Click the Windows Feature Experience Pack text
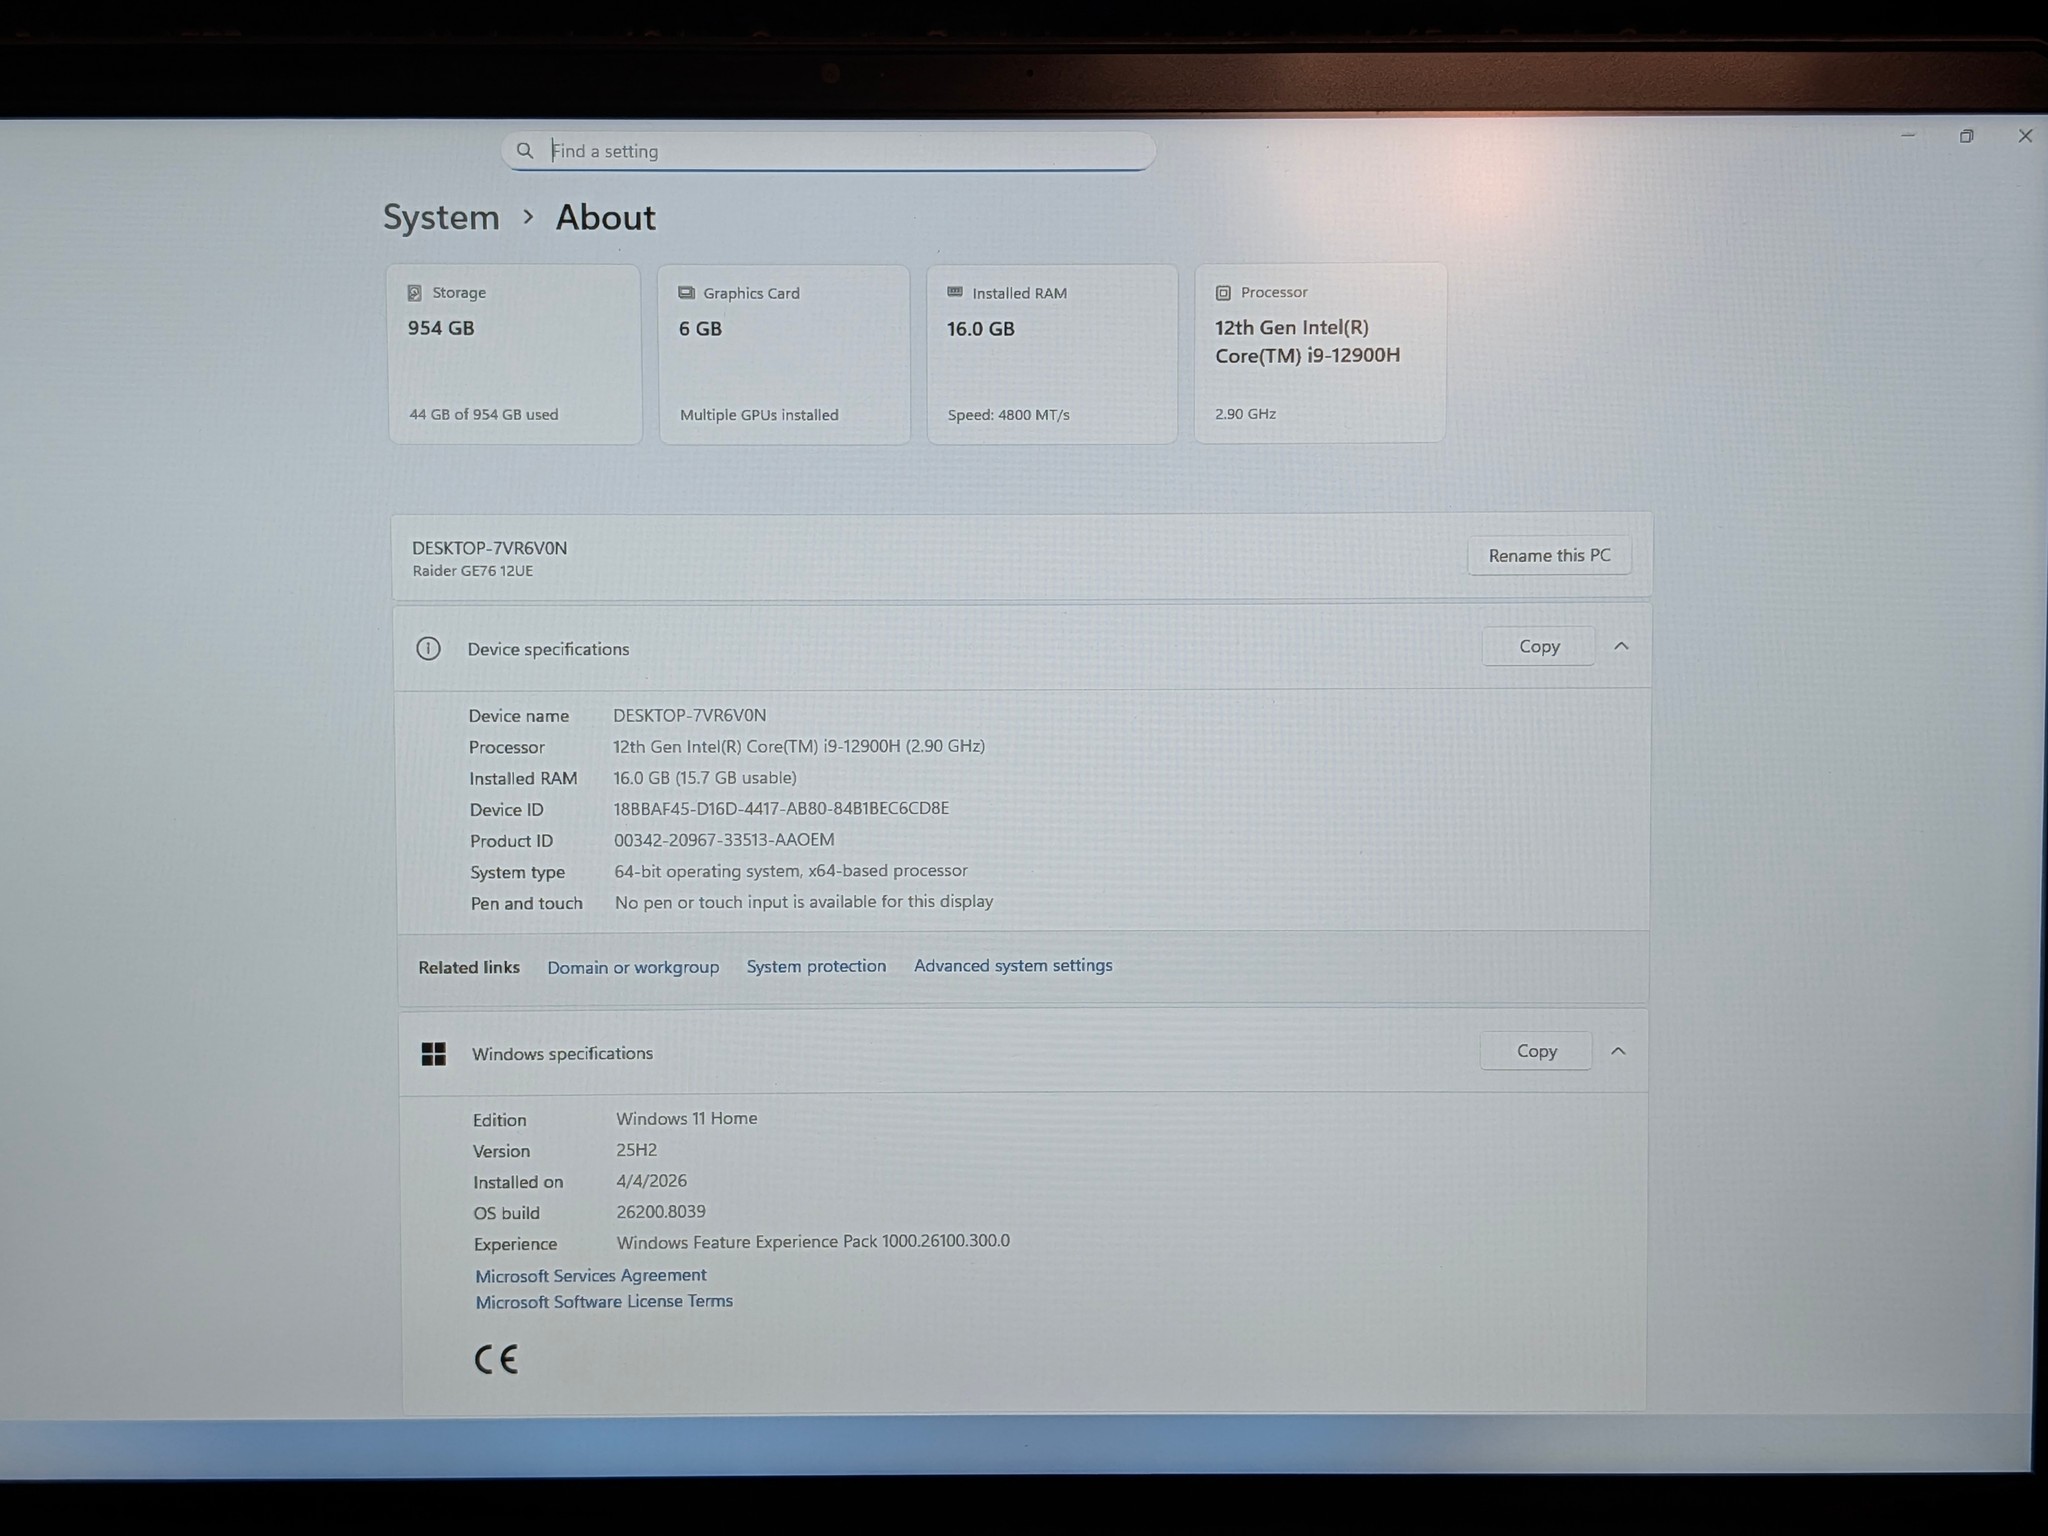 [x=813, y=1242]
